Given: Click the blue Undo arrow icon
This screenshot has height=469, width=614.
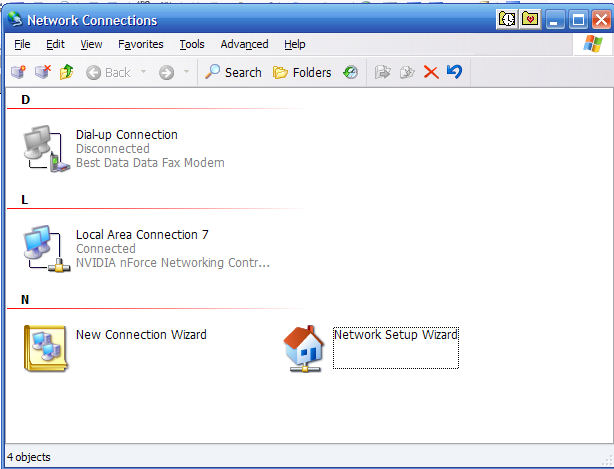Looking at the screenshot, I should [454, 72].
